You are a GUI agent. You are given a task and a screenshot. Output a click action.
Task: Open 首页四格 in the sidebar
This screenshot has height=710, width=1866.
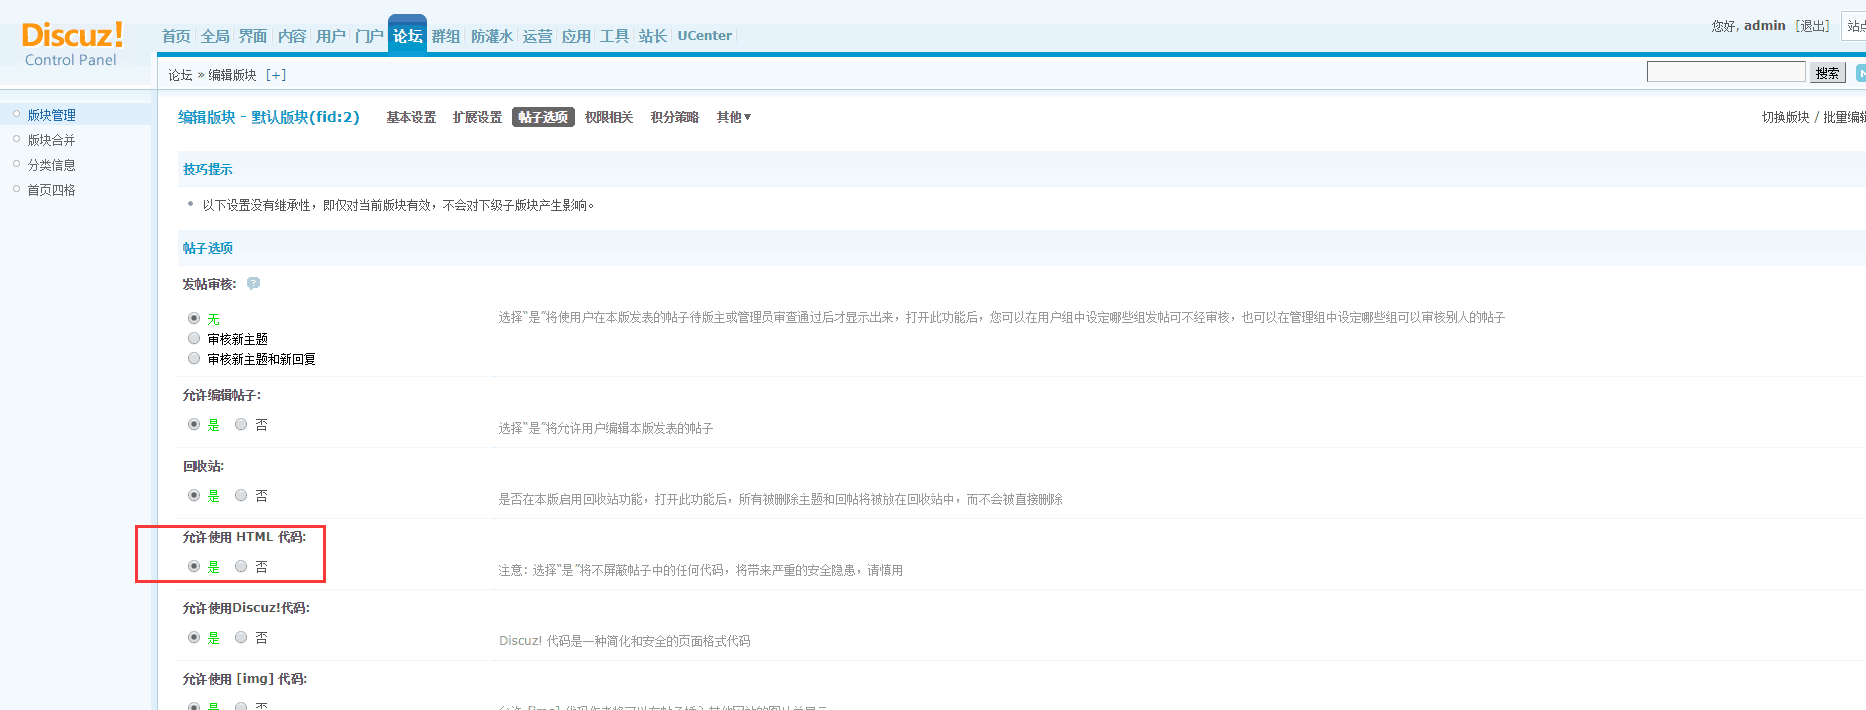pos(52,190)
